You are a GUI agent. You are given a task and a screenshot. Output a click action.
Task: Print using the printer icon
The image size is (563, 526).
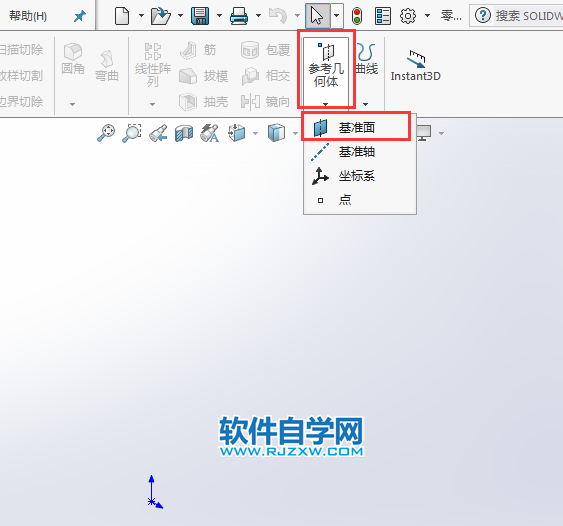coord(239,16)
